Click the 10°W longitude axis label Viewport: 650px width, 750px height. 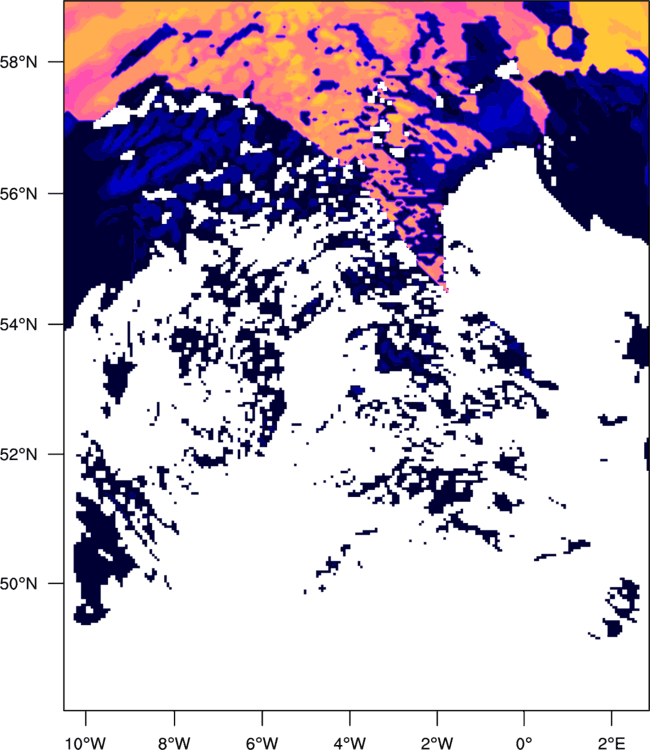[x=86, y=743]
